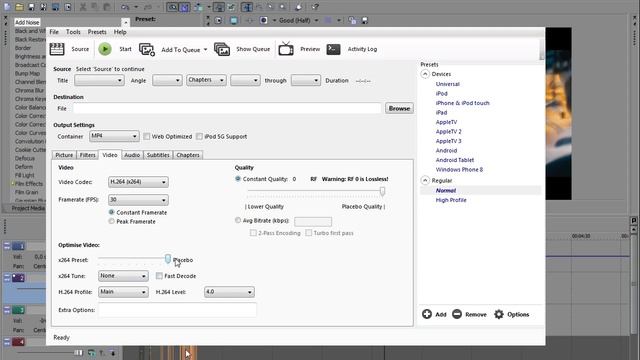The image size is (640, 360).
Task: Select Peak Framerate radio button
Action: tap(111, 221)
